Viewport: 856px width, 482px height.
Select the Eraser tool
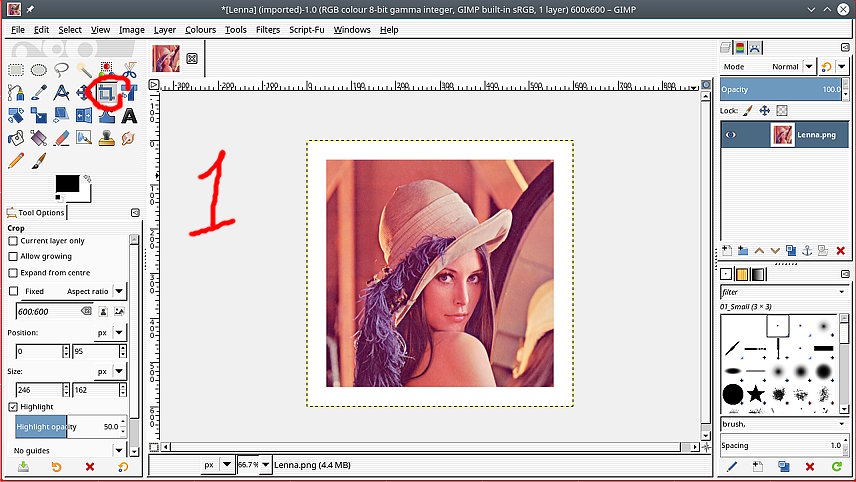pos(61,138)
